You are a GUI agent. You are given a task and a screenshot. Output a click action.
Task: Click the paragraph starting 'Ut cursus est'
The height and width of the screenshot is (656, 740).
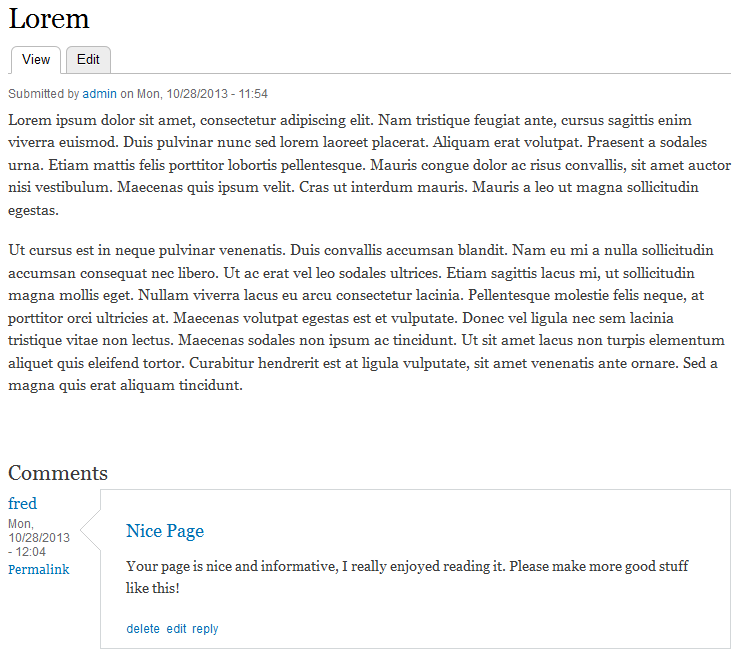[360, 318]
